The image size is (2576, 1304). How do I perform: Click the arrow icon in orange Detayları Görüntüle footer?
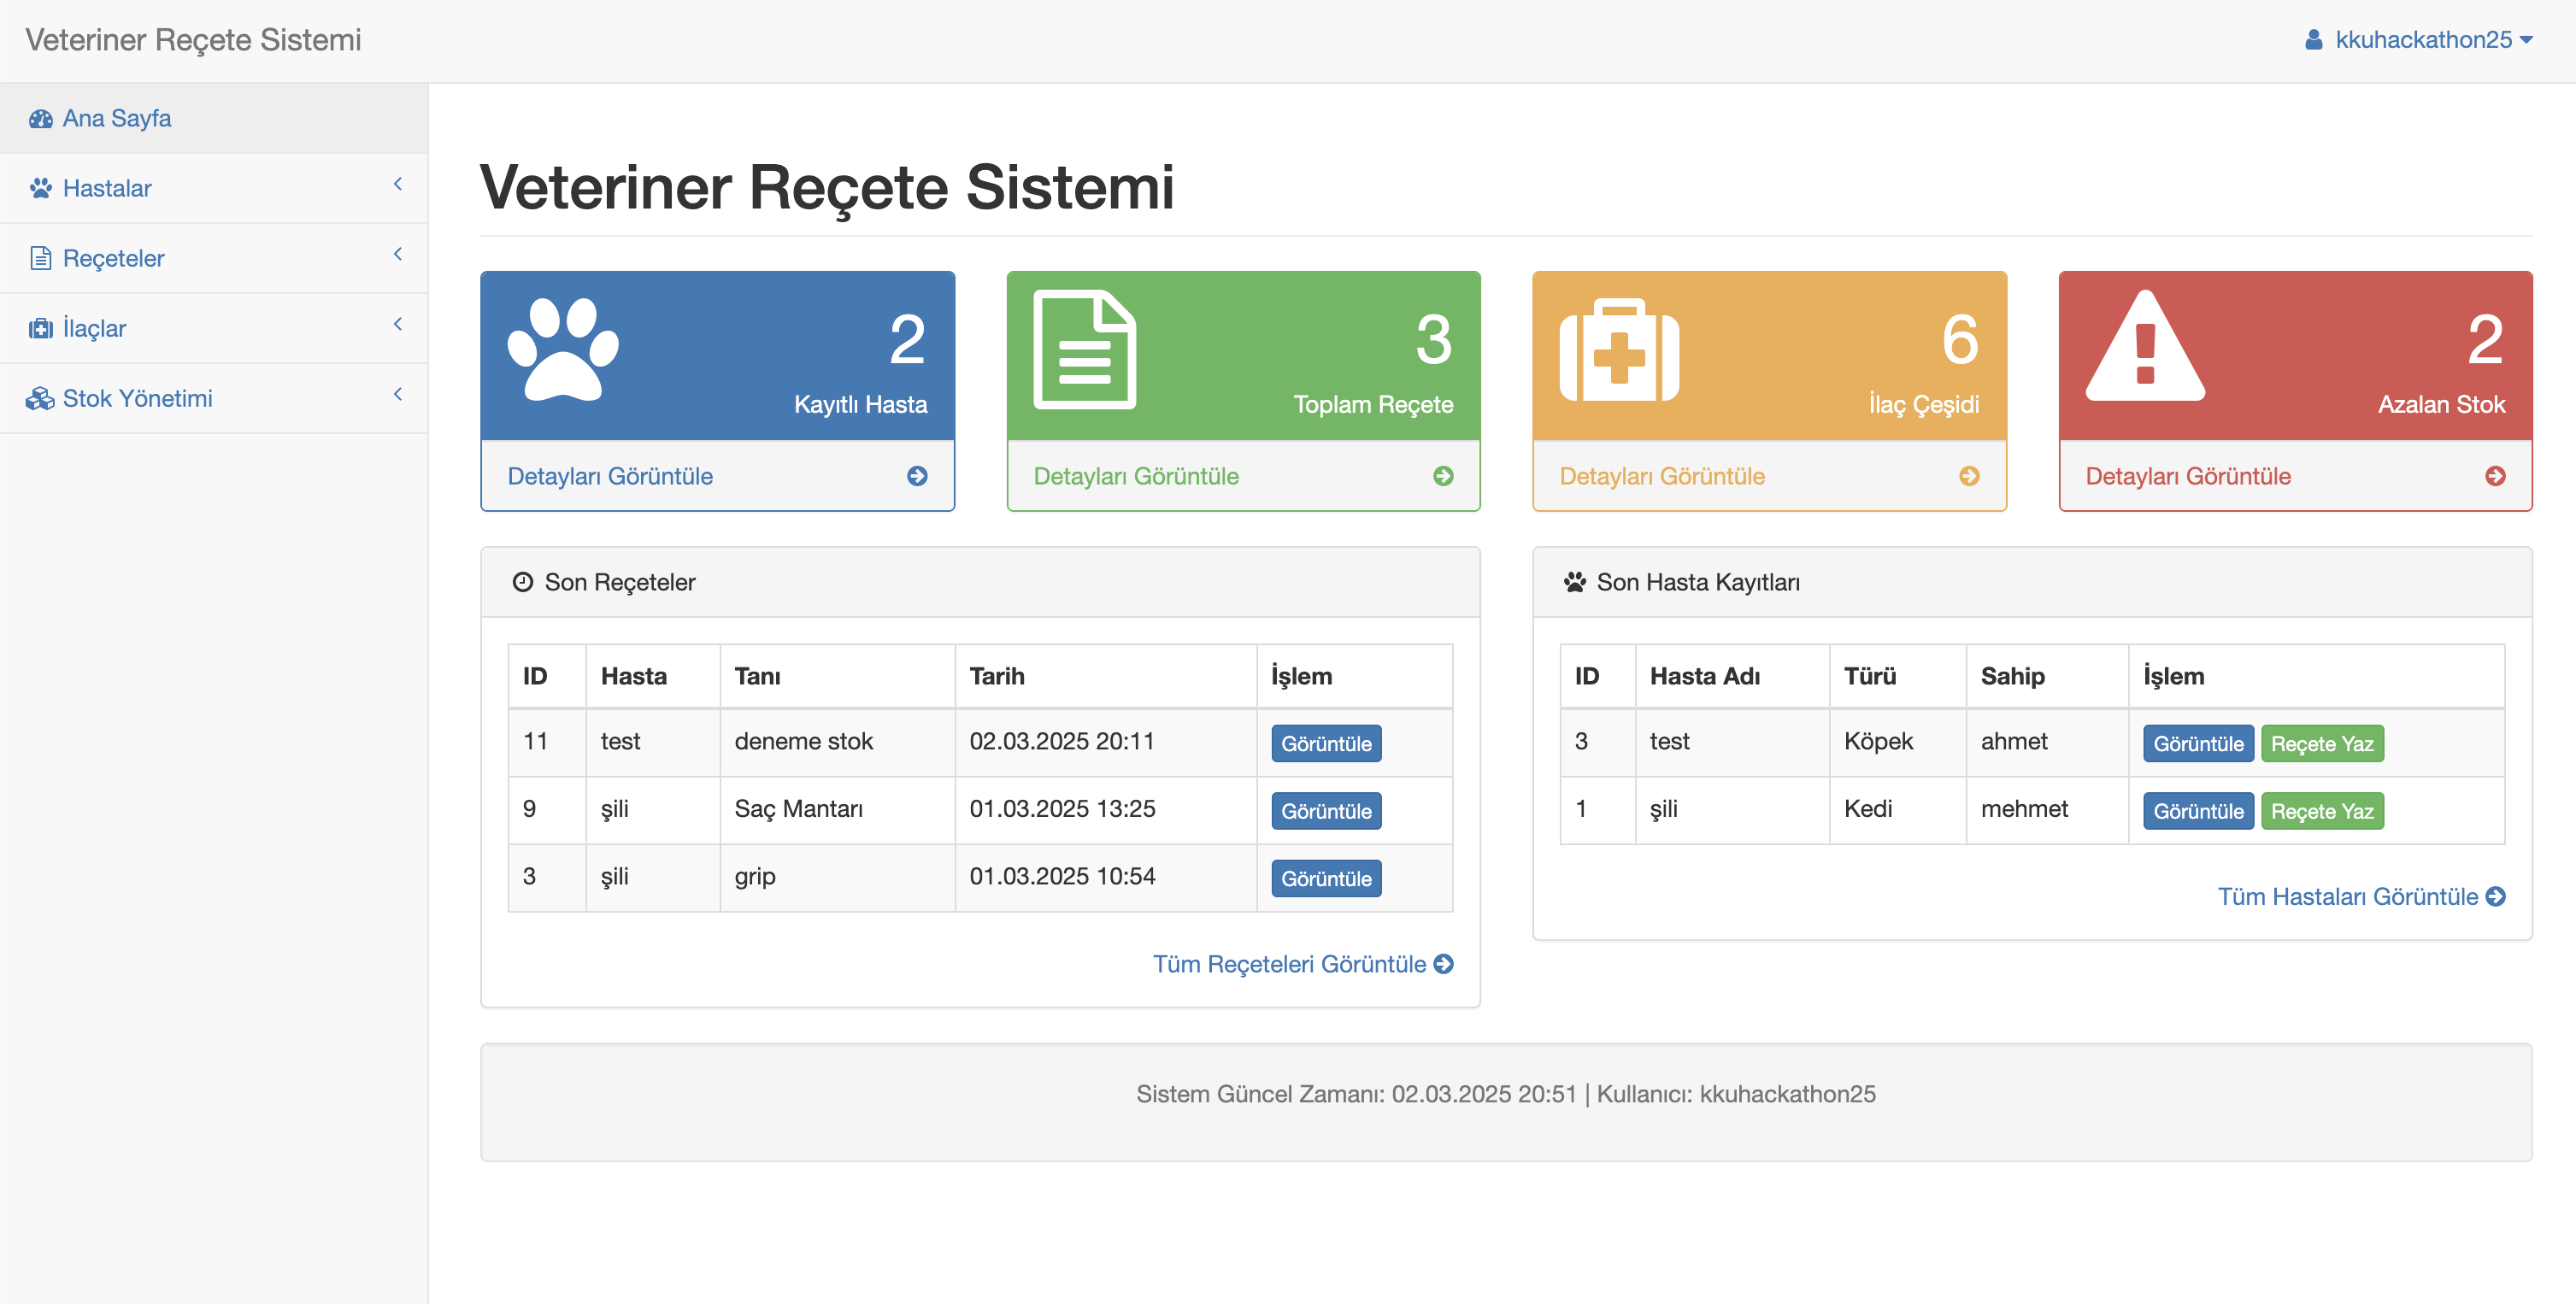click(1969, 476)
